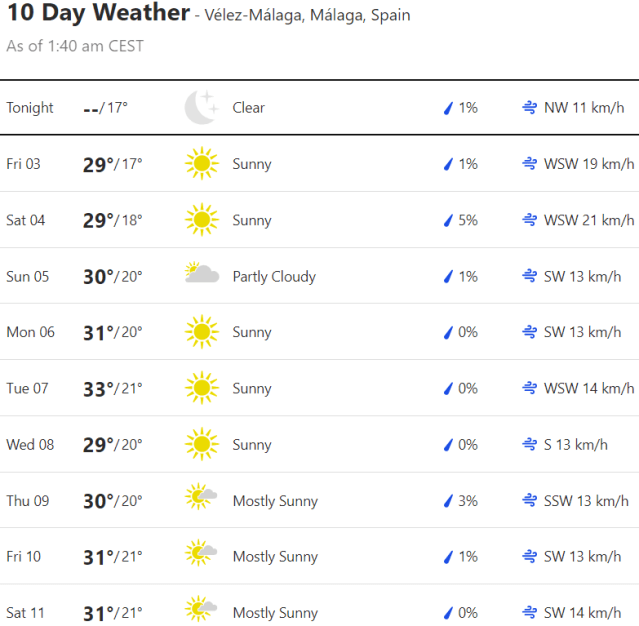
Task: Click the partly cloudy icon for Sun 05
Action: 201,275
